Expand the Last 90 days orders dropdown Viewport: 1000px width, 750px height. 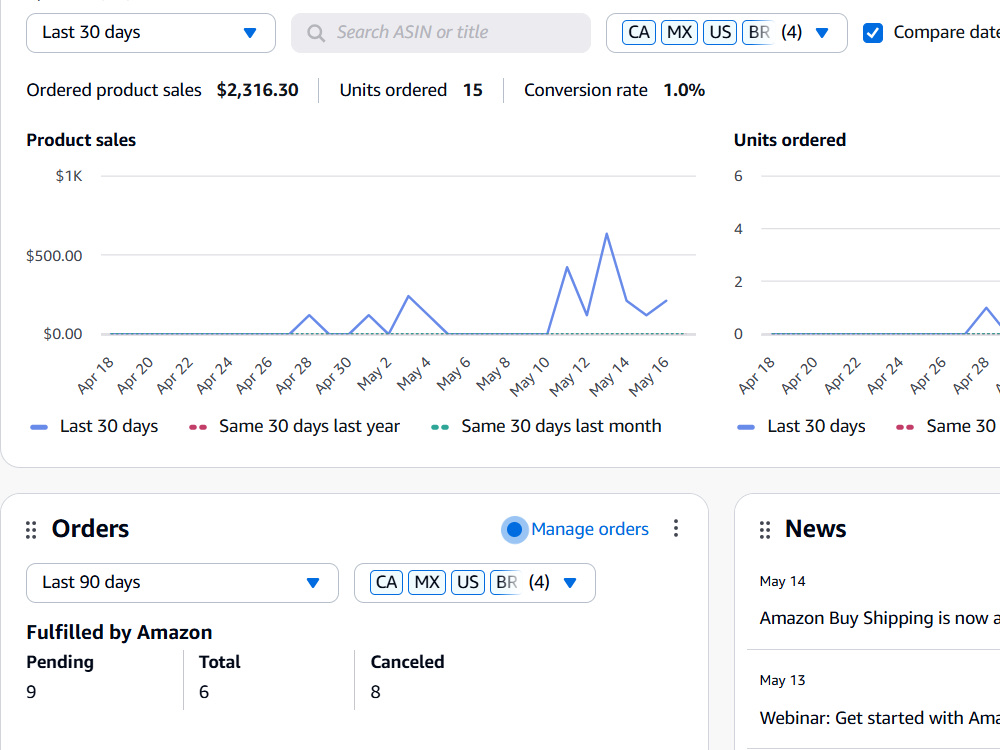point(182,582)
